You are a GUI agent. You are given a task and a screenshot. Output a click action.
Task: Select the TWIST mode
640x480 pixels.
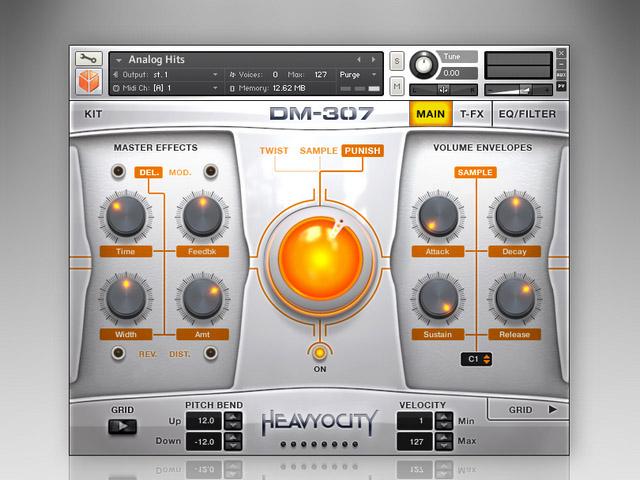coord(274,151)
